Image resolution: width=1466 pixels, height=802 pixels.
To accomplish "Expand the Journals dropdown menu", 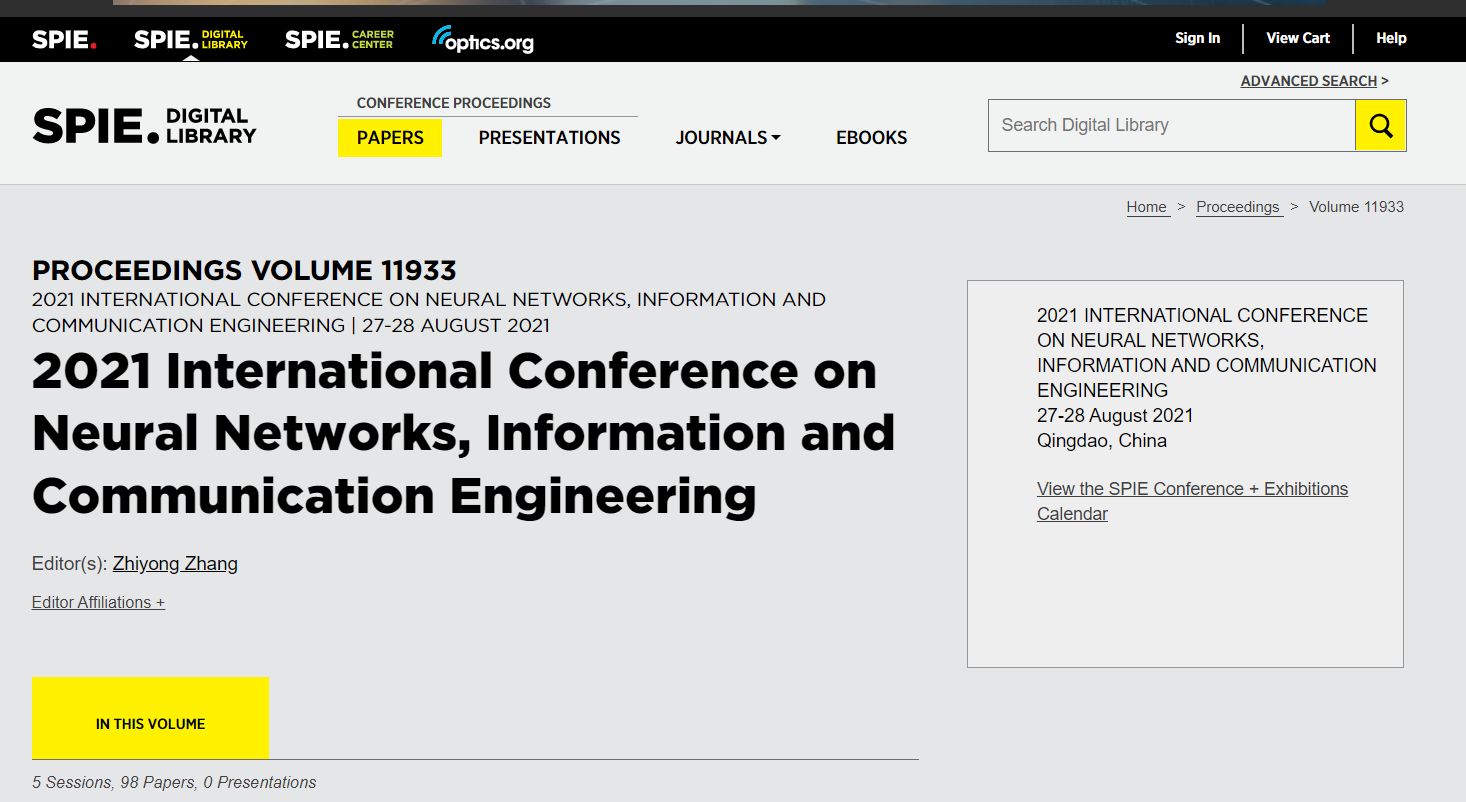I will point(727,138).
